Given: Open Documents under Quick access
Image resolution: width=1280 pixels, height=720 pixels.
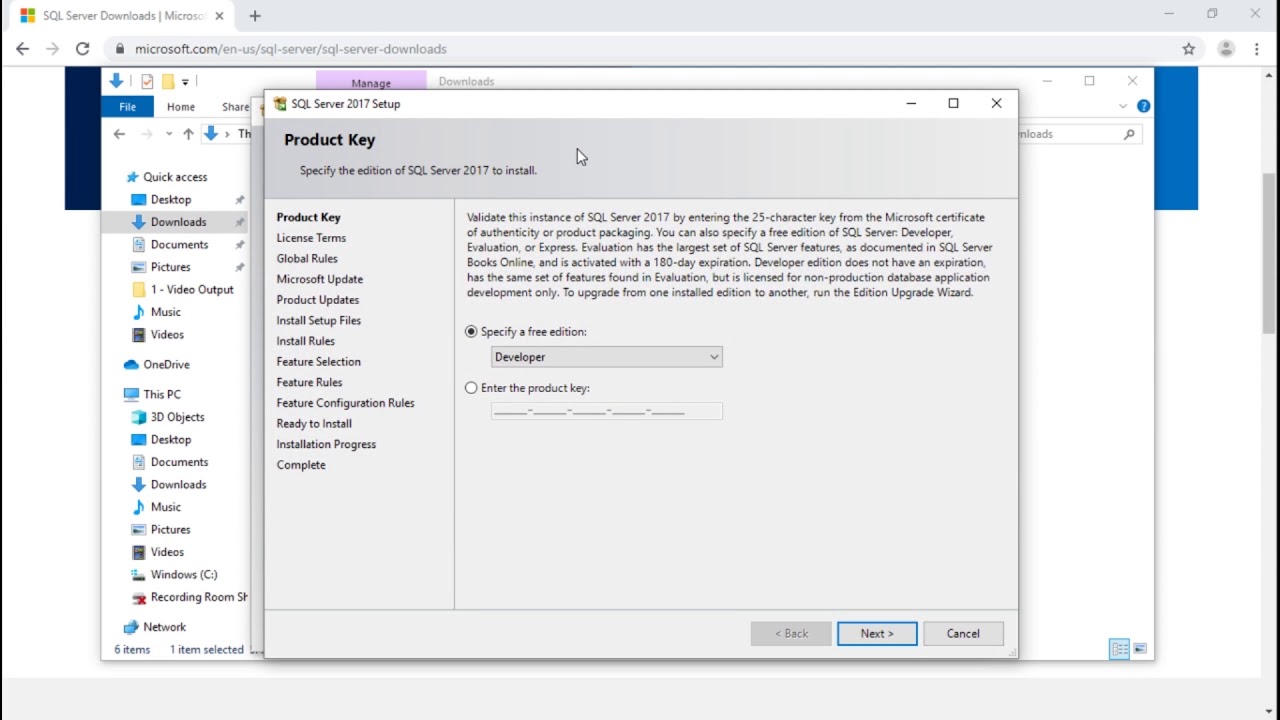Looking at the screenshot, I should tap(179, 245).
